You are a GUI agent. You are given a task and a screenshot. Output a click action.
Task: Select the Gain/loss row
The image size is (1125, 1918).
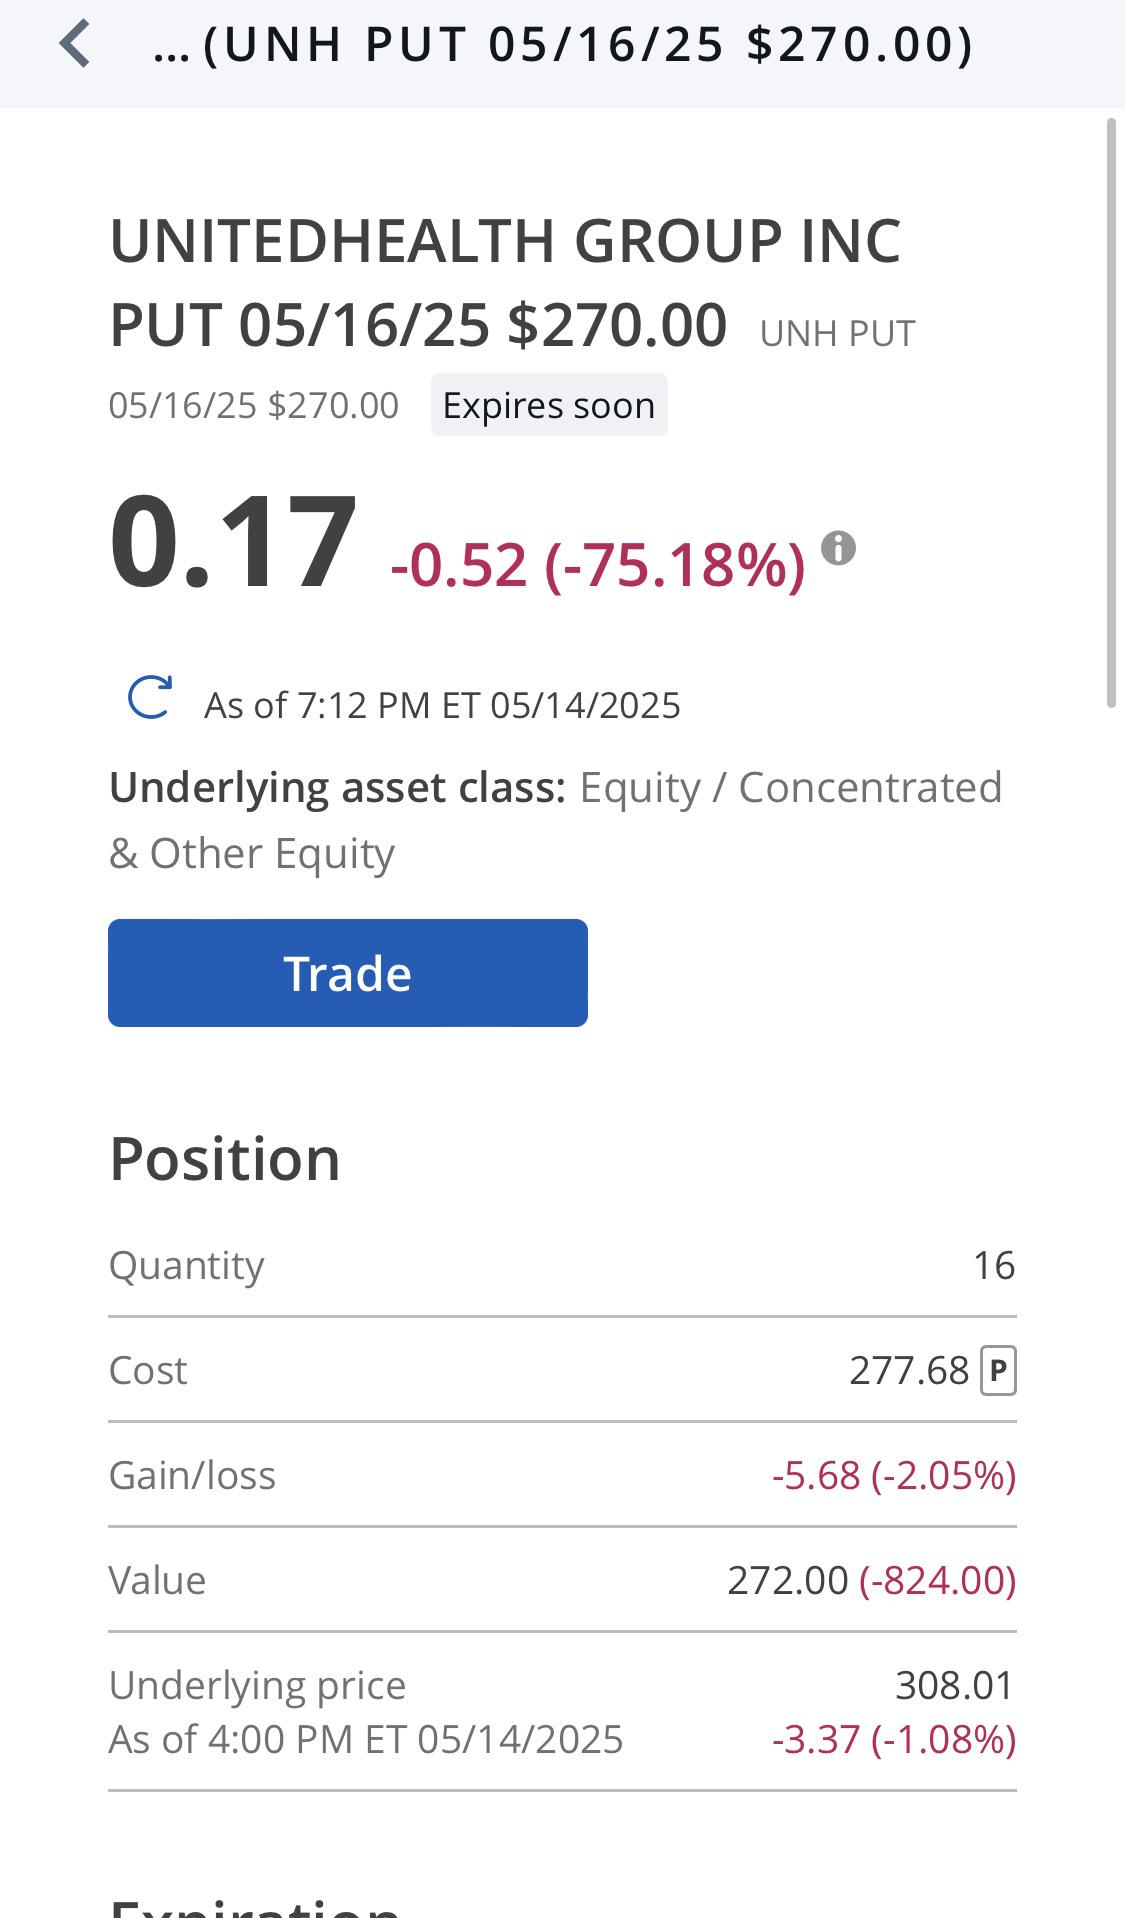(562, 1475)
